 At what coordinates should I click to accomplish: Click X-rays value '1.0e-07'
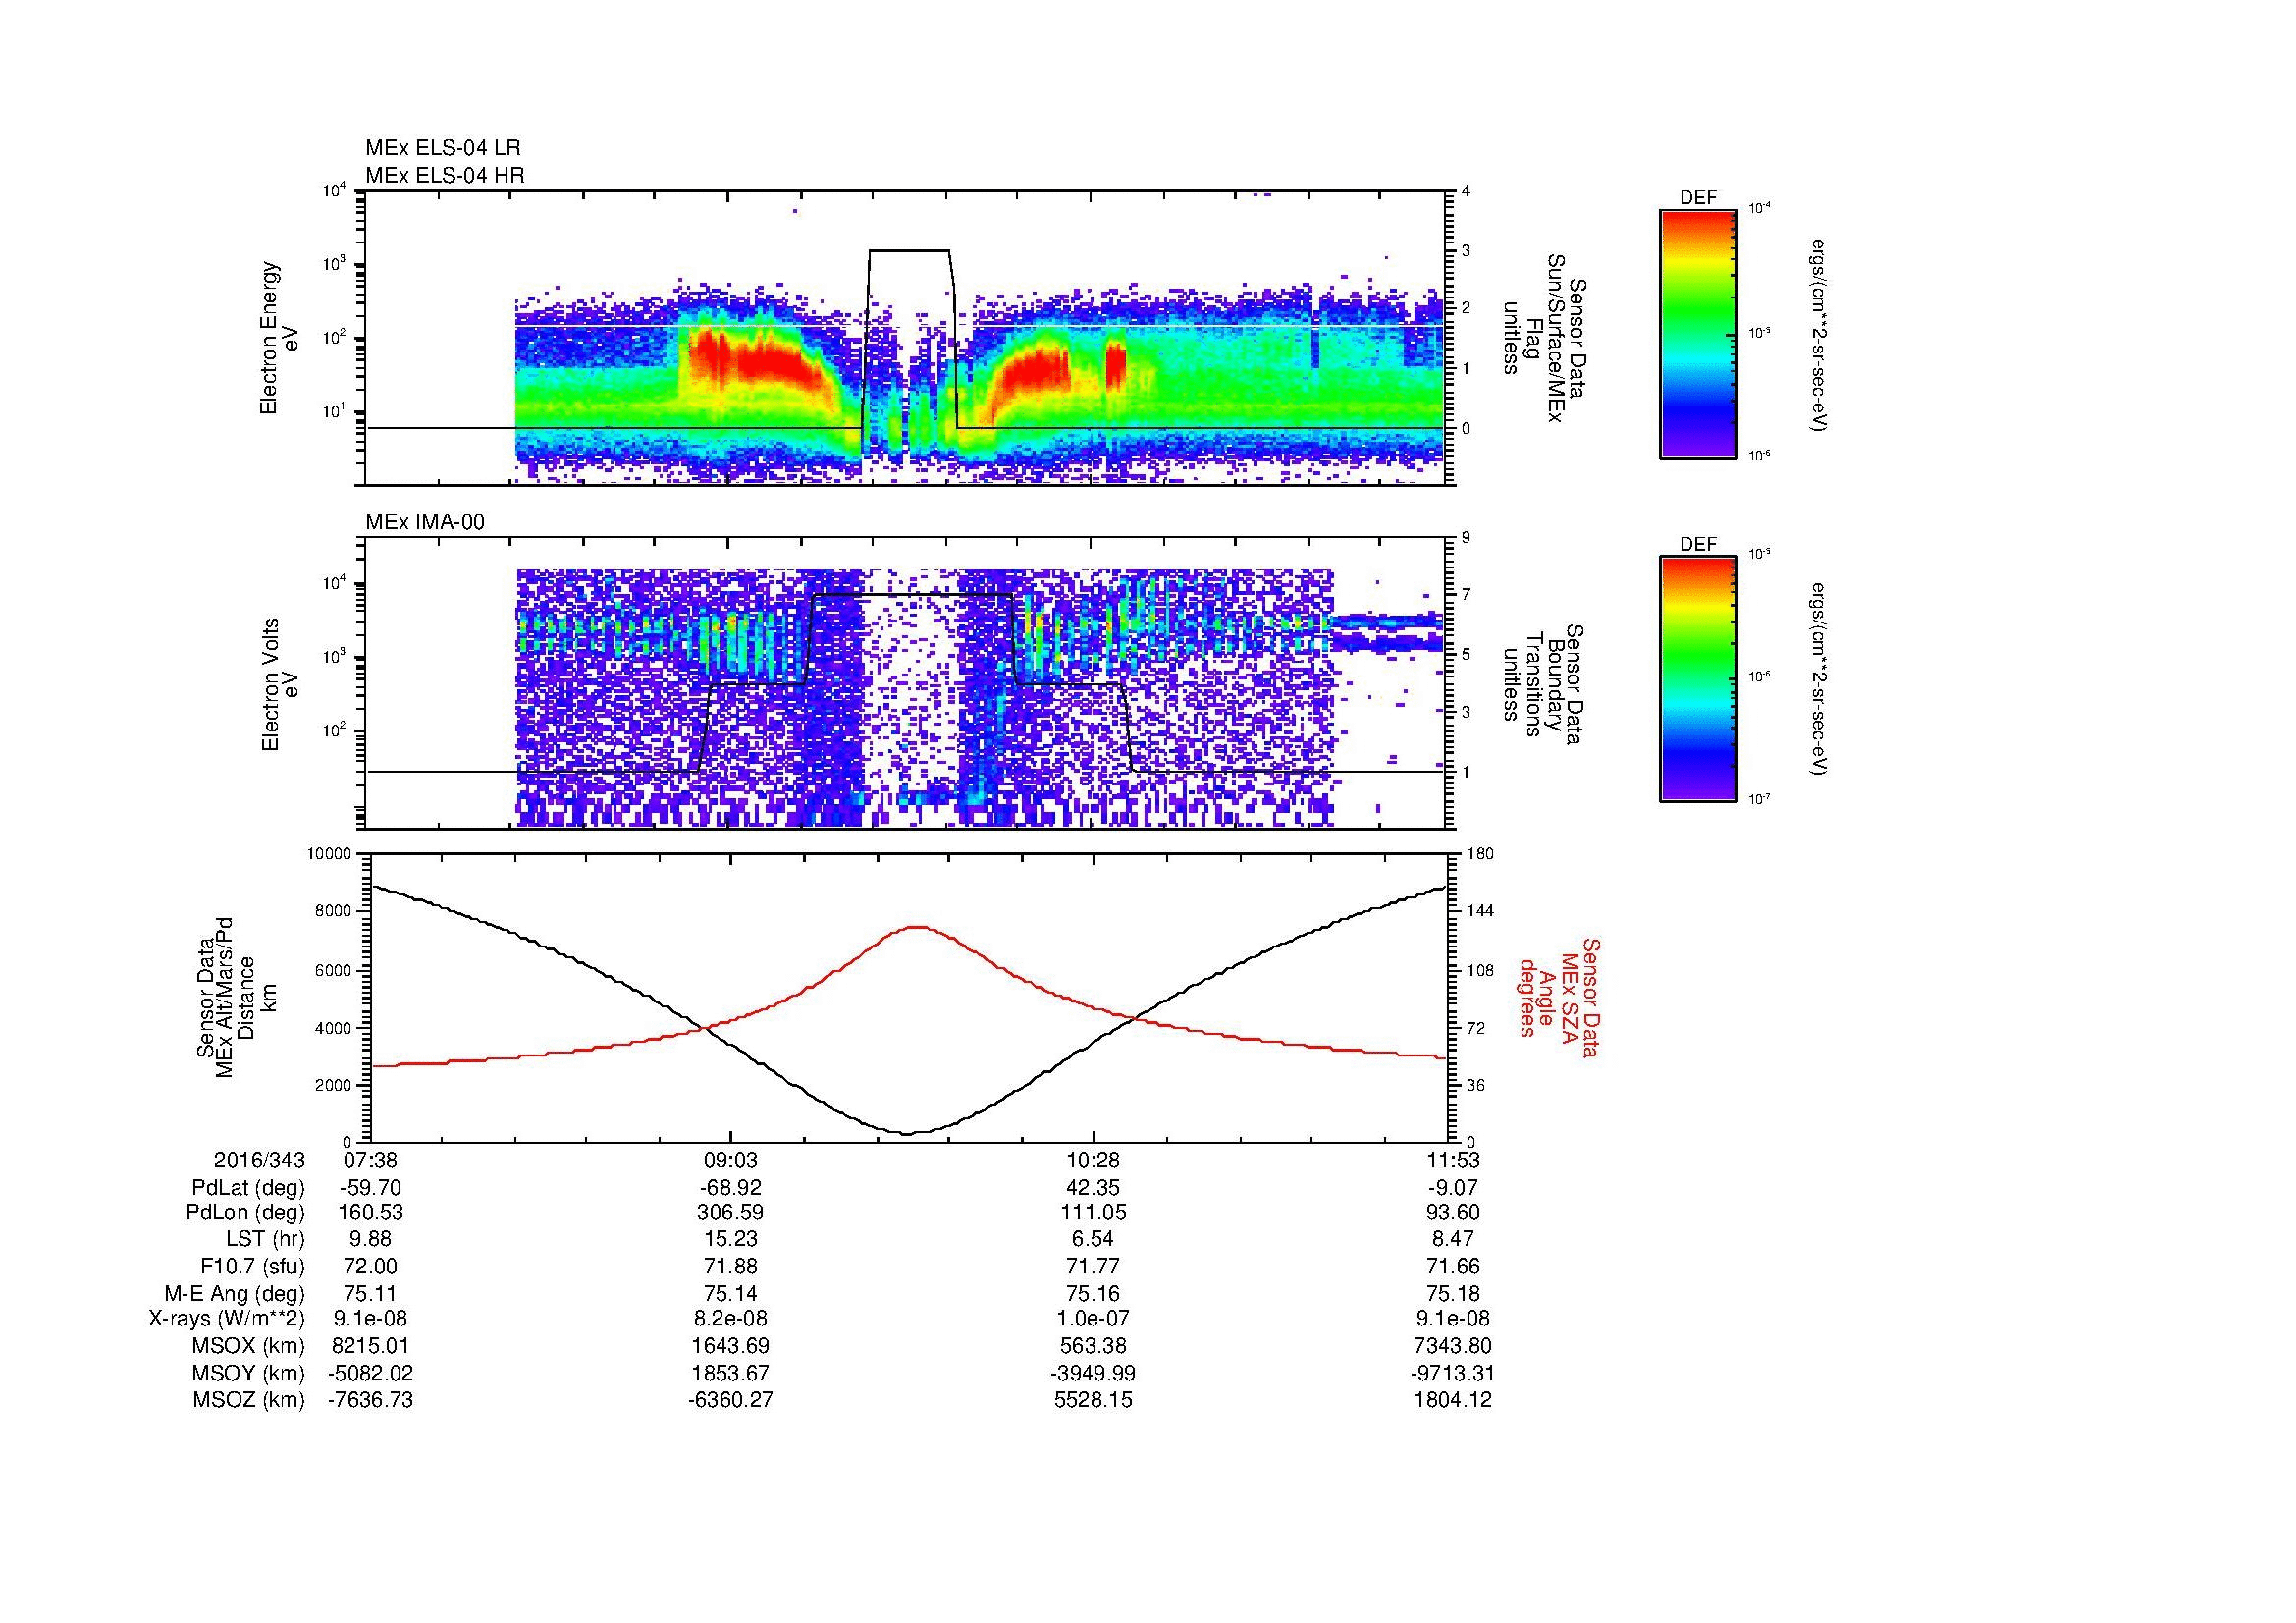pyautogui.click(x=1093, y=1319)
